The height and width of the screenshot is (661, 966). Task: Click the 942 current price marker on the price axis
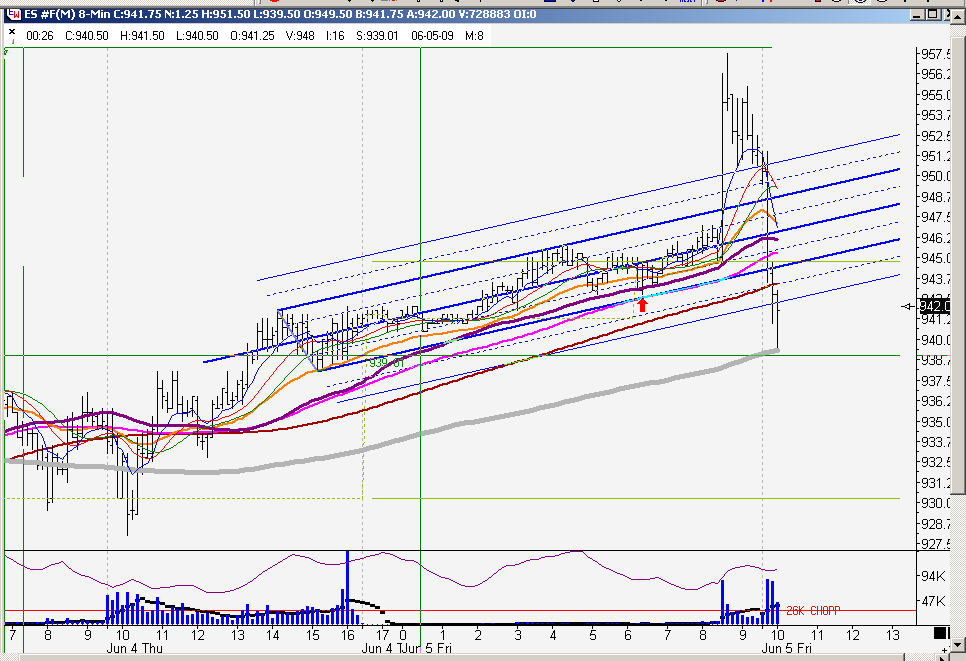pyautogui.click(x=933, y=306)
